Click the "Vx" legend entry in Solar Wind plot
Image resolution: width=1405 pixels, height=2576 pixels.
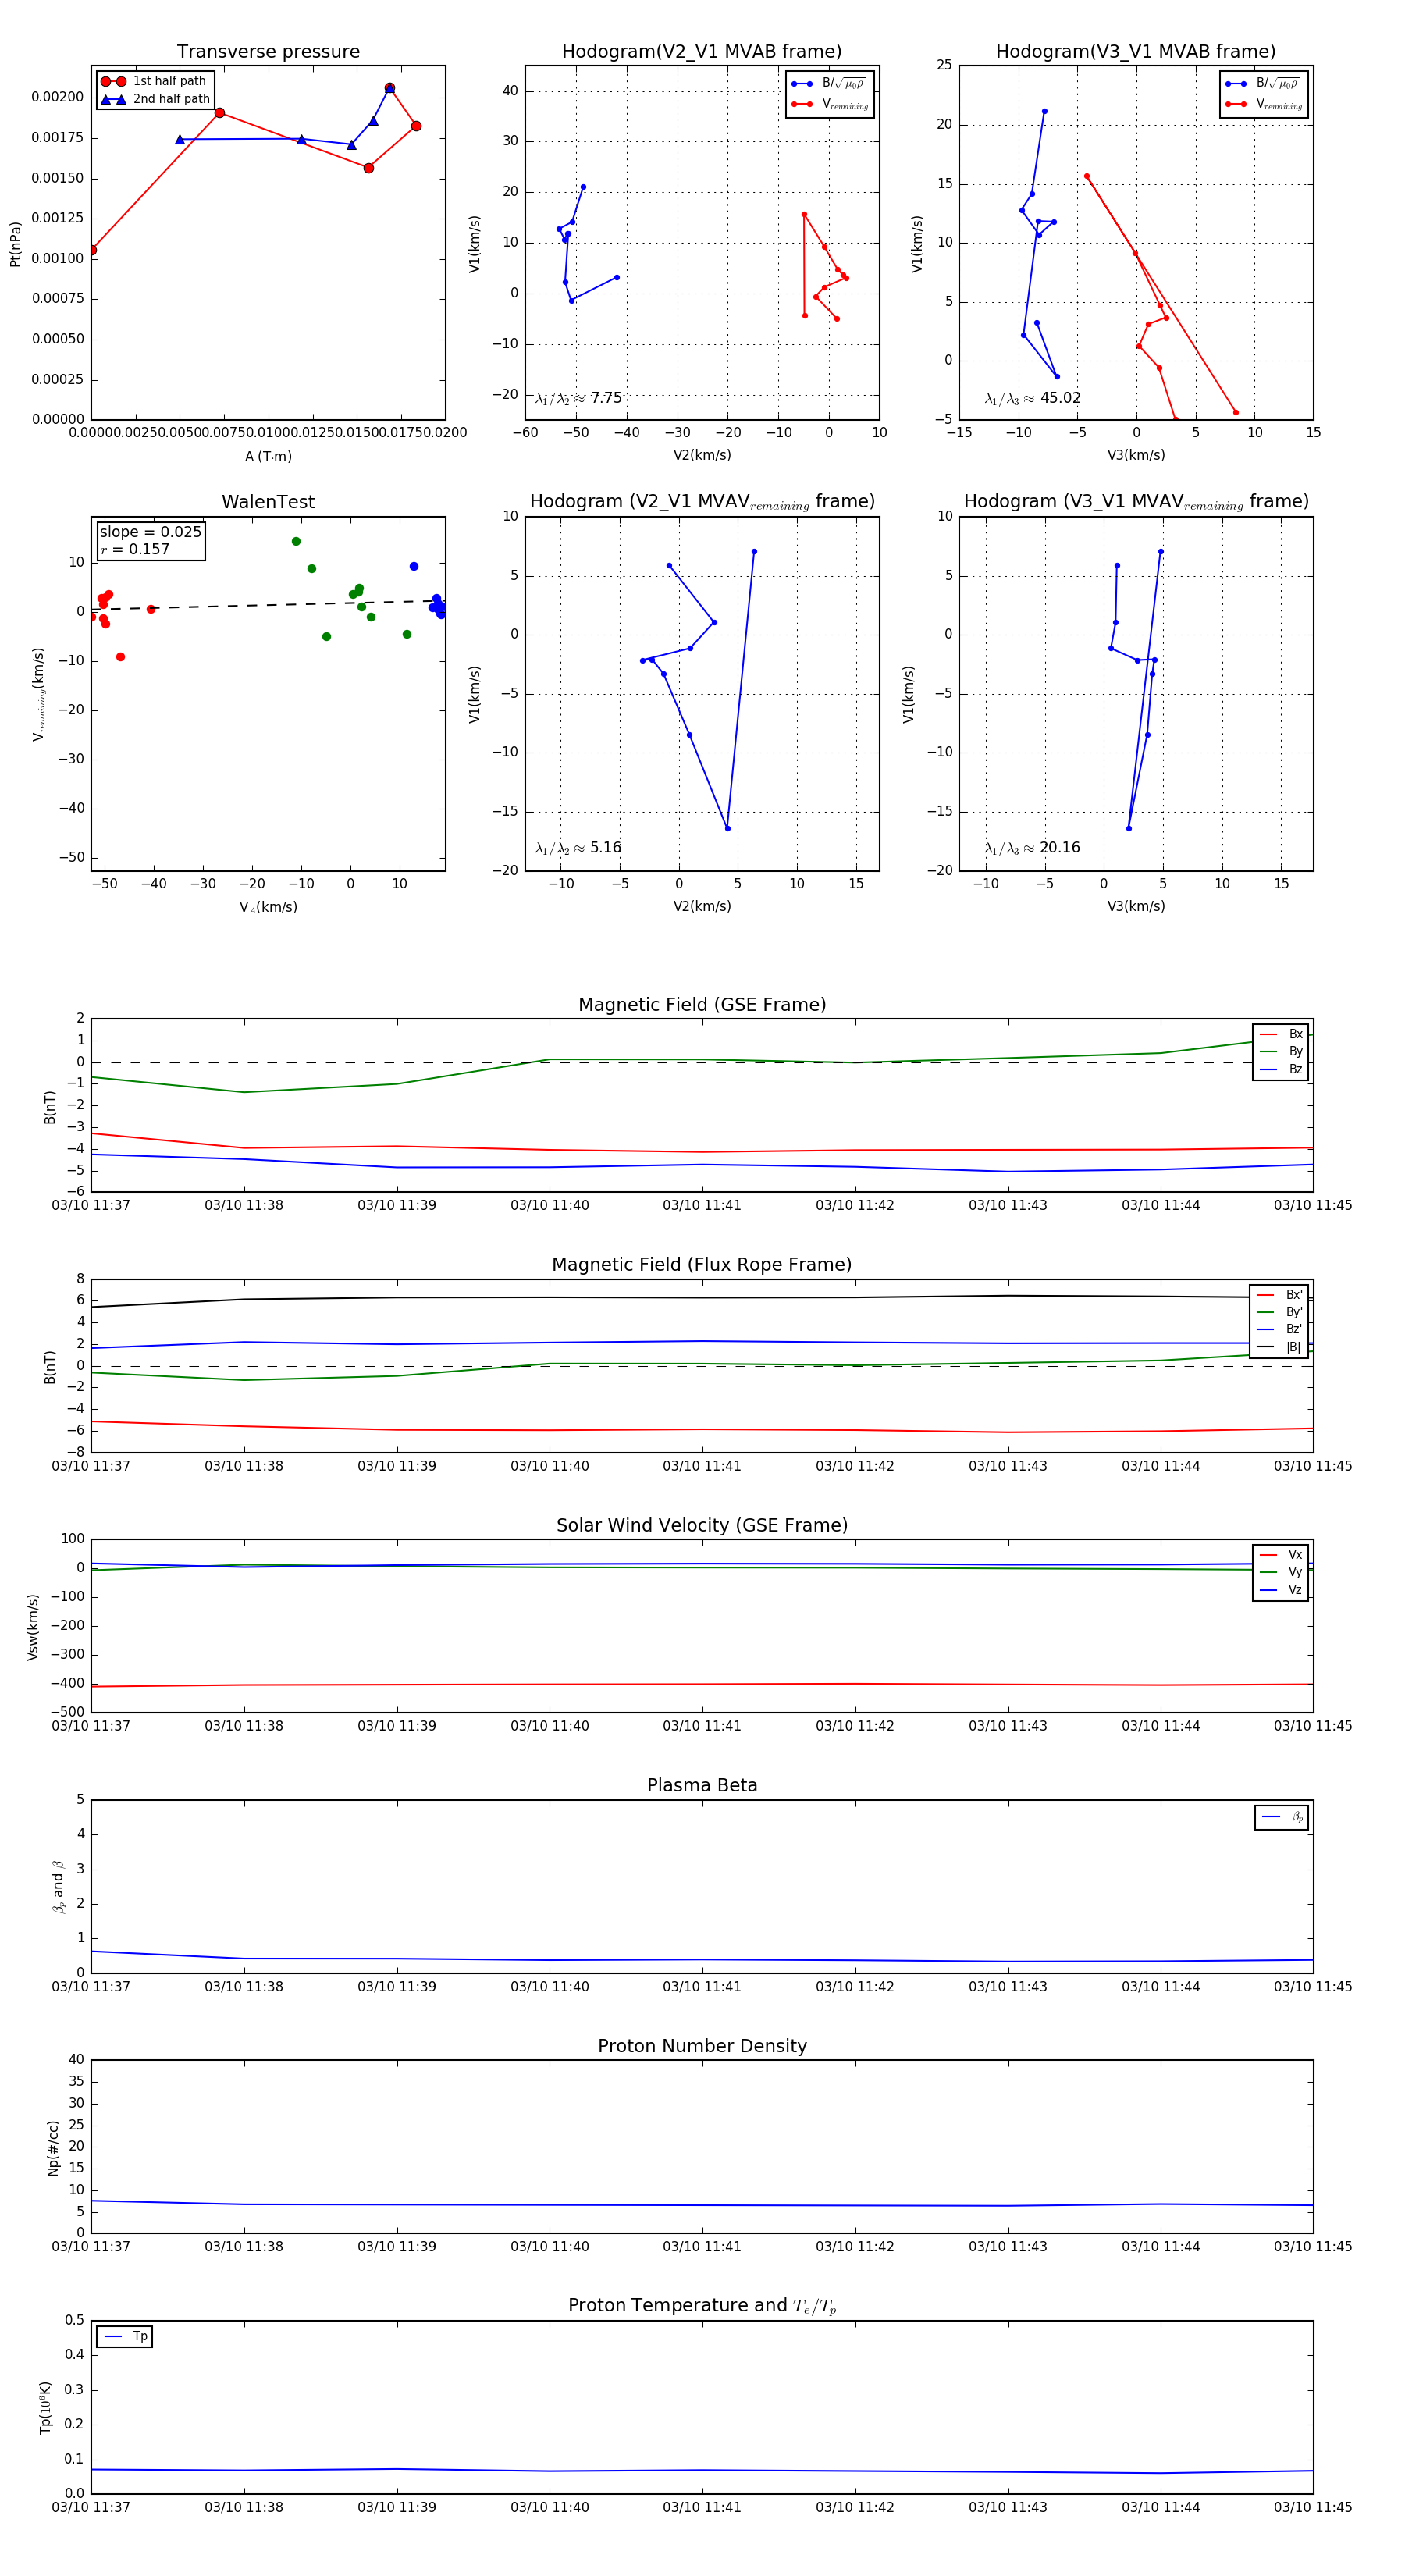pos(1281,1554)
